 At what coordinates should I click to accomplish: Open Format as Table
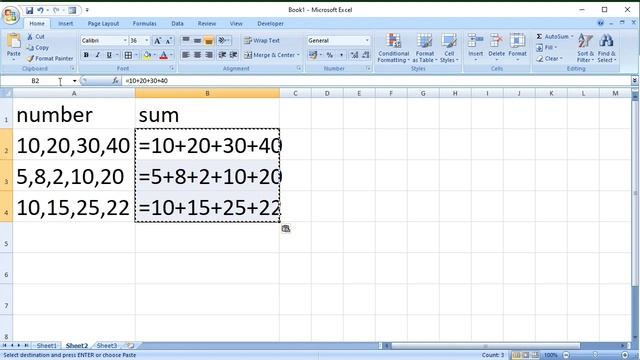[424, 48]
